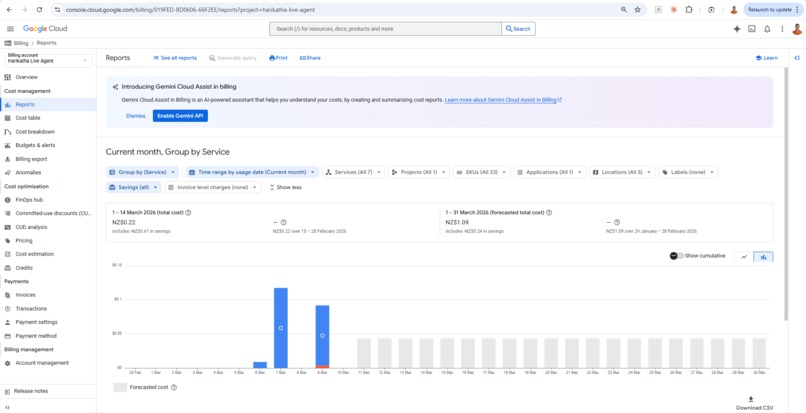
Task: Collapse the left navigation sidebar
Action: (7, 407)
